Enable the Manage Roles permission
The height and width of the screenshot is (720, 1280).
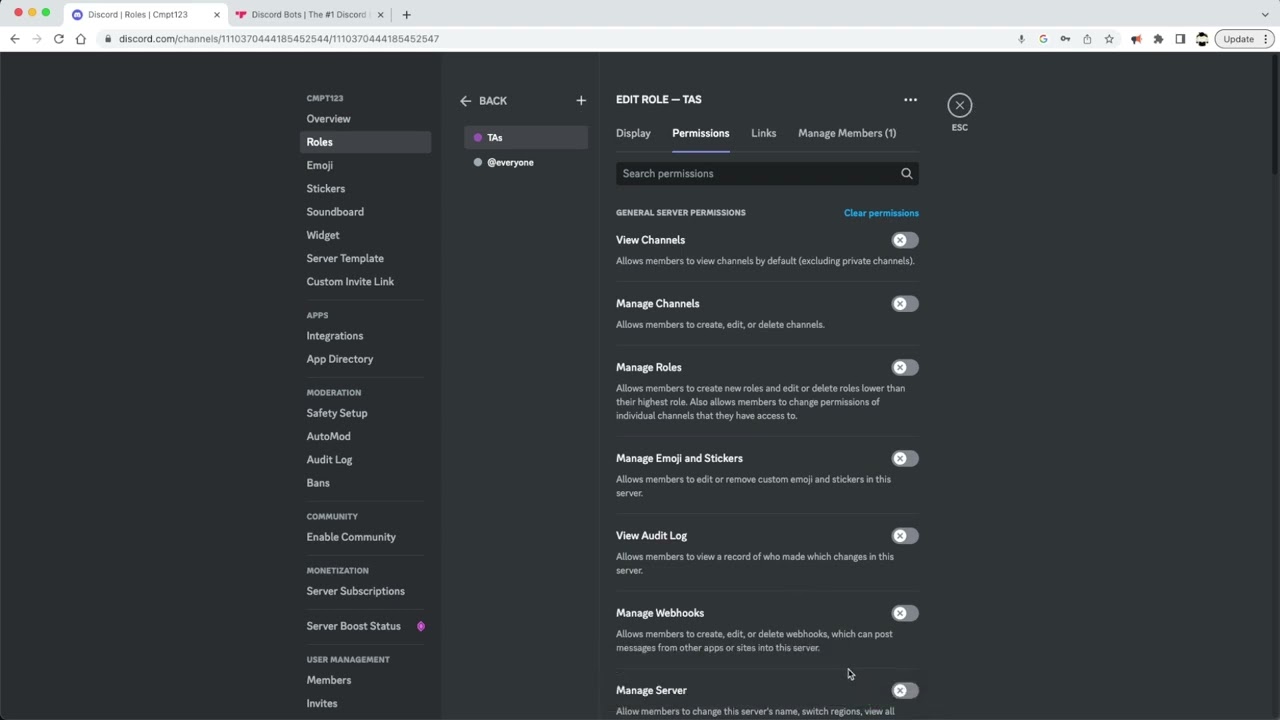tap(905, 367)
